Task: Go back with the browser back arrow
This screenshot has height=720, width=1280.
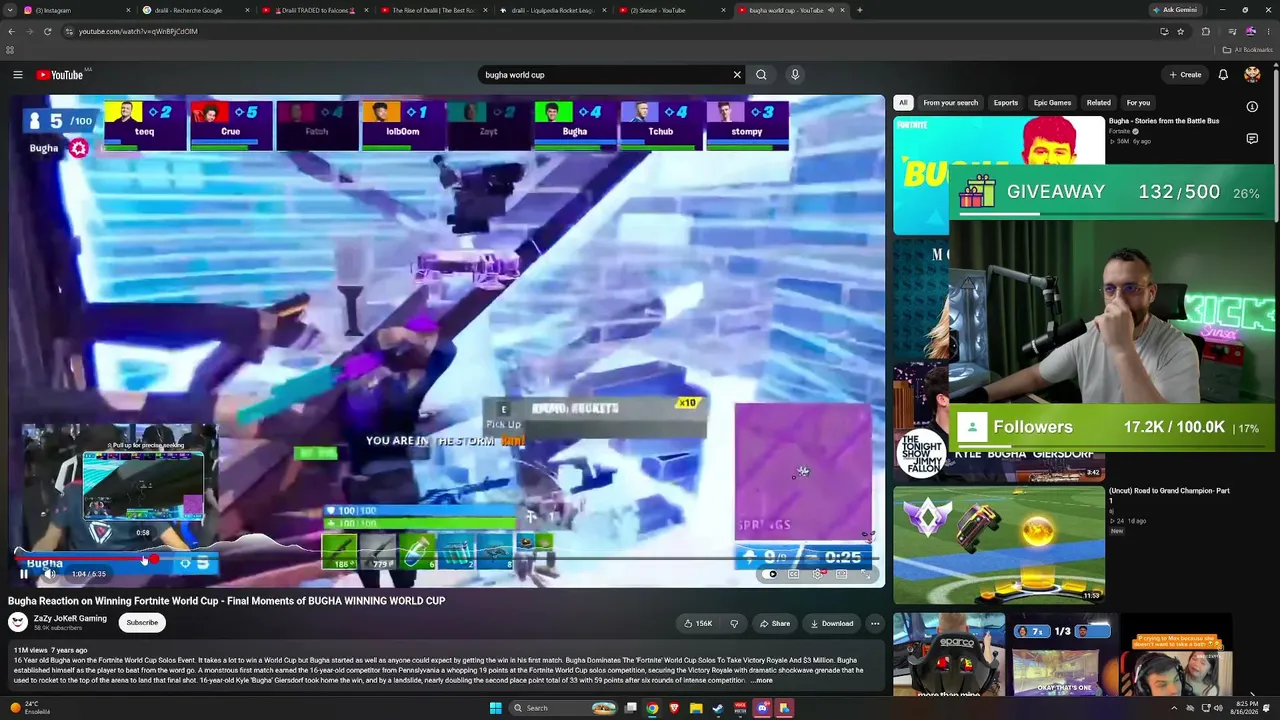Action: pos(11,31)
